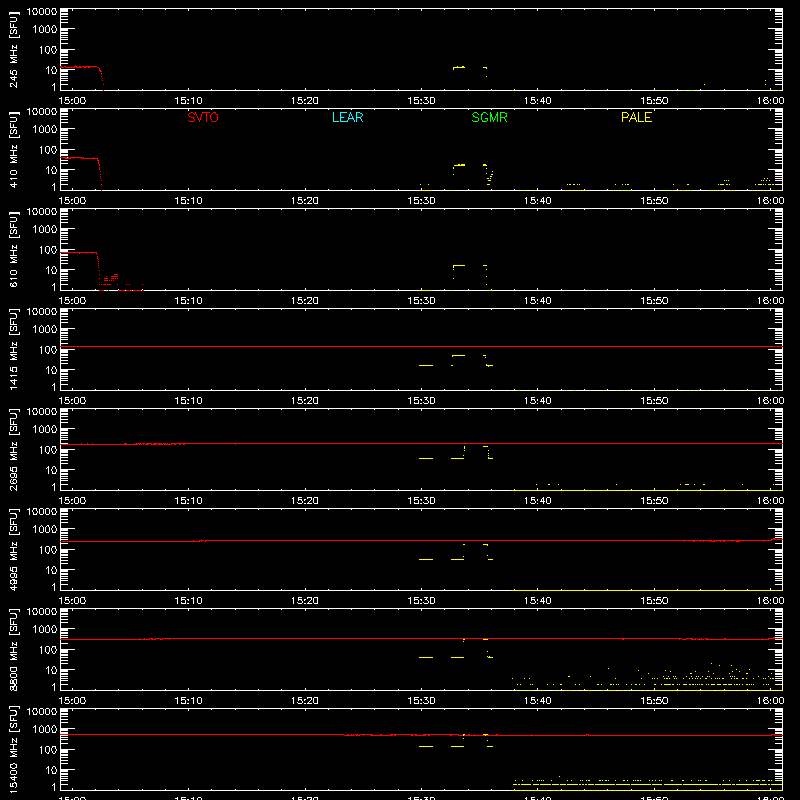The height and width of the screenshot is (800, 800).
Task: Select the 610 MHz [SFU] axis label
Action: tap(14, 249)
